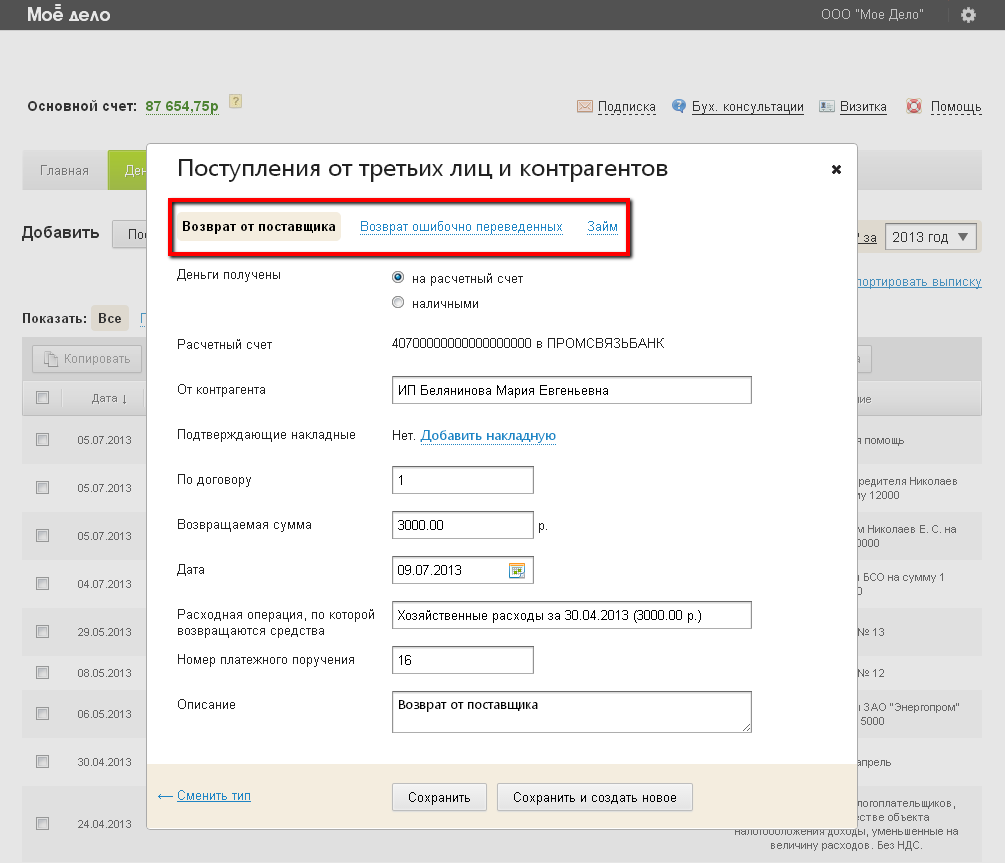The width and height of the screenshot is (1005, 863).
Task: Close the dialog with the X button
Action: point(836,169)
